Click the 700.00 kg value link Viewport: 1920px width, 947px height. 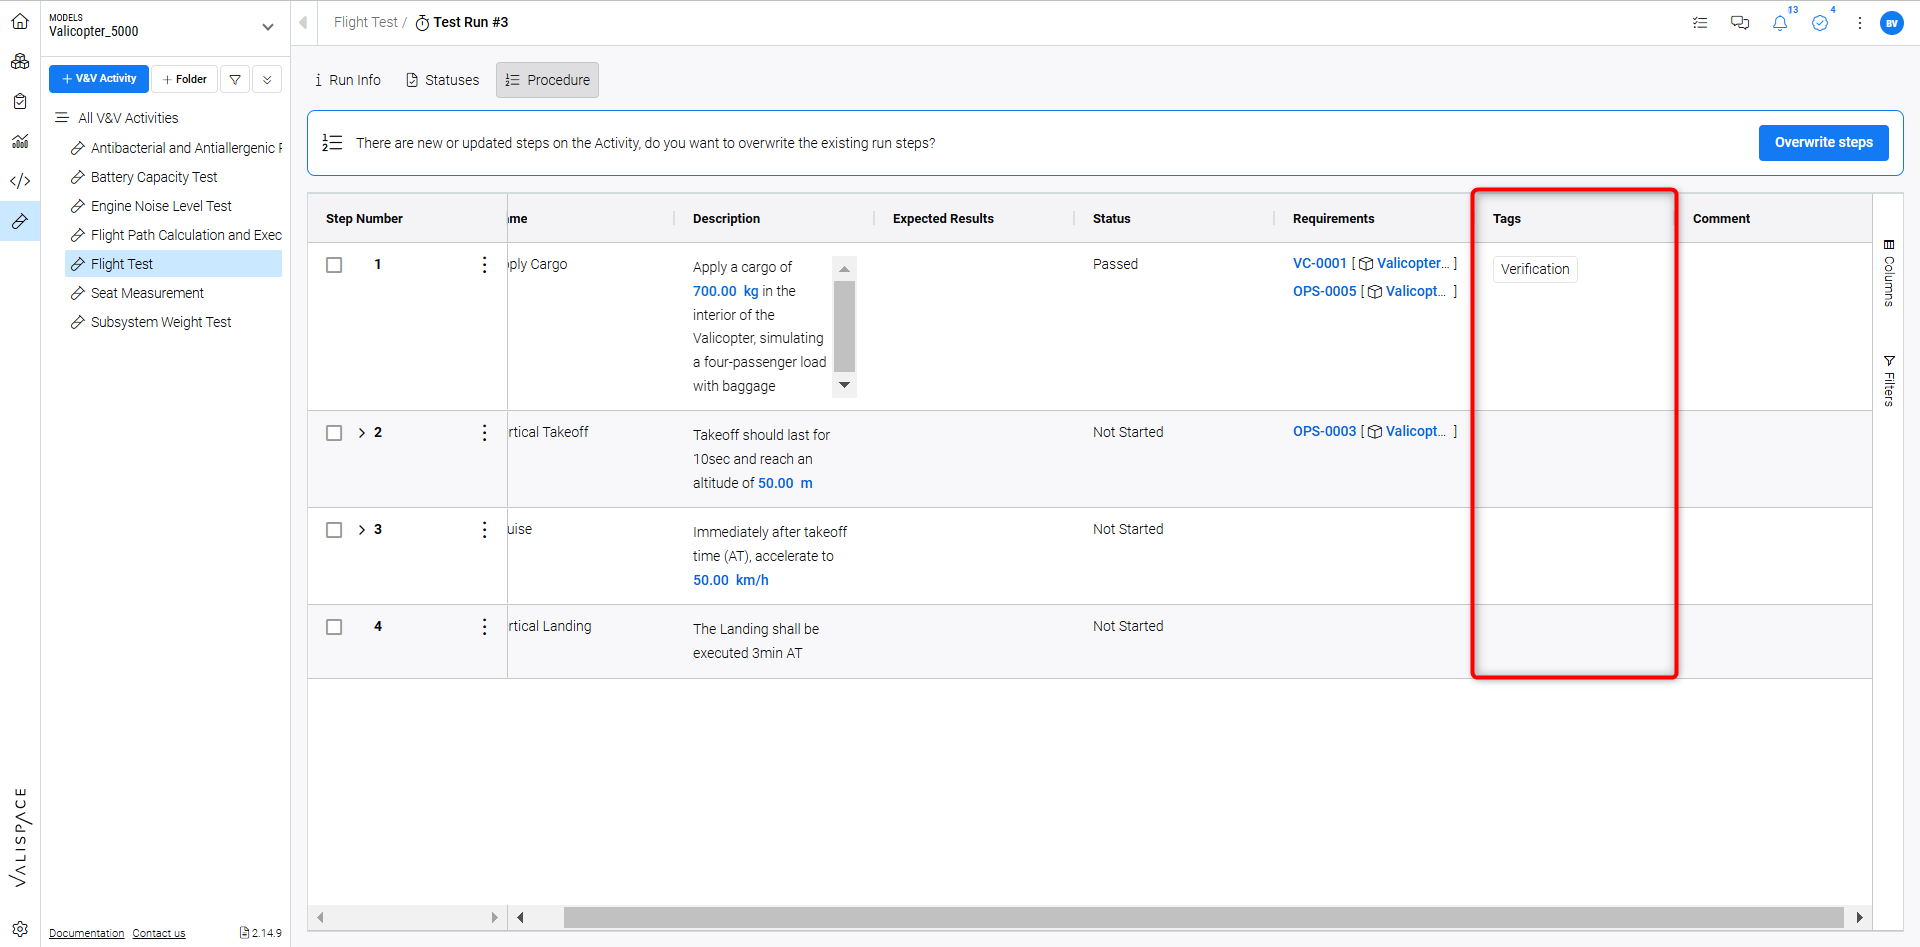point(726,291)
